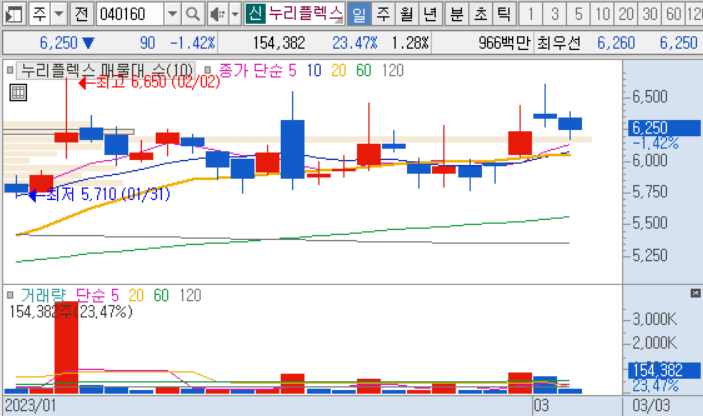
Task: Click the 1.28% value in quote bar
Action: pyautogui.click(x=410, y=43)
